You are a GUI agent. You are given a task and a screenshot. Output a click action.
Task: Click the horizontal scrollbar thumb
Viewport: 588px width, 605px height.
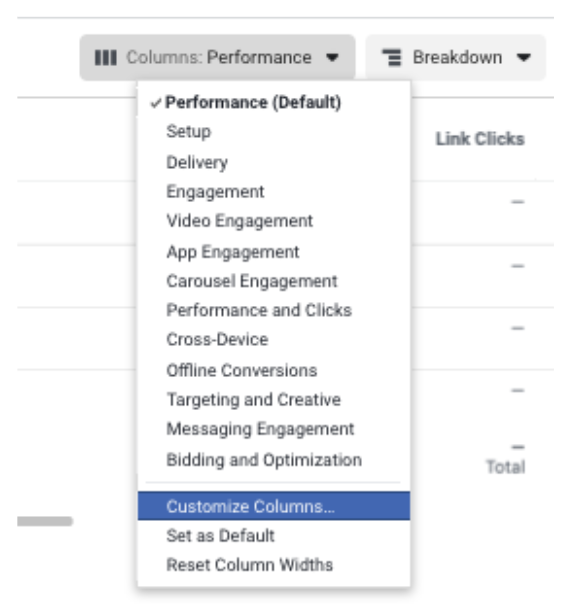point(45,521)
